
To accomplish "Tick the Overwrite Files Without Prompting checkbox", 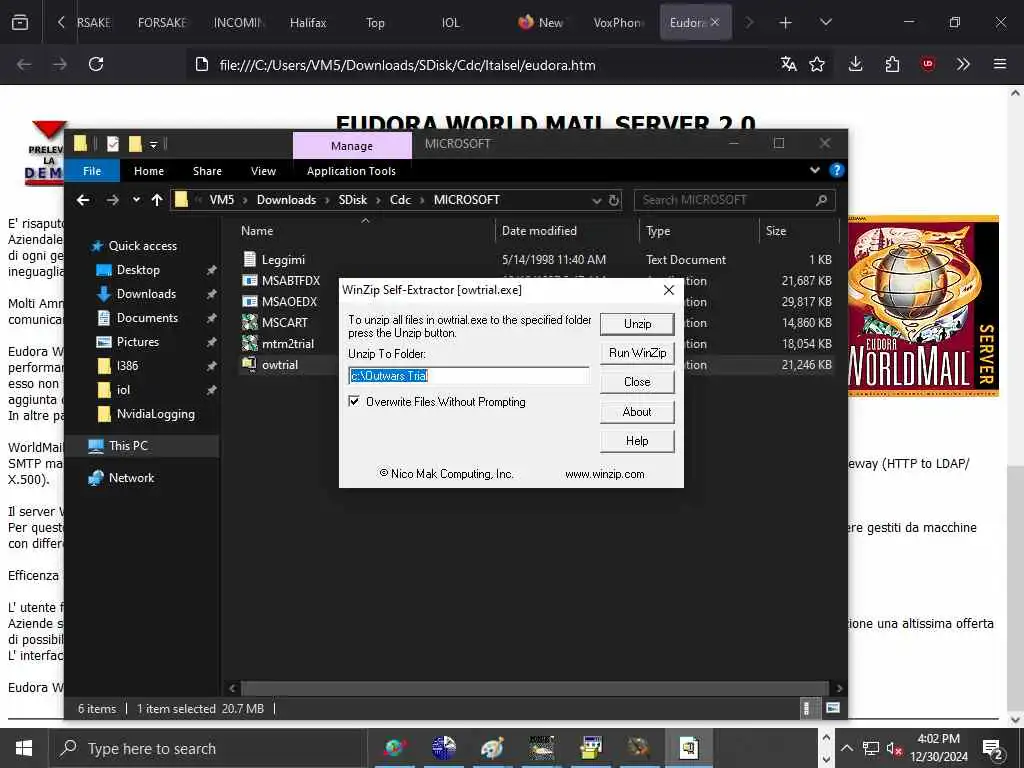I will (x=354, y=401).
